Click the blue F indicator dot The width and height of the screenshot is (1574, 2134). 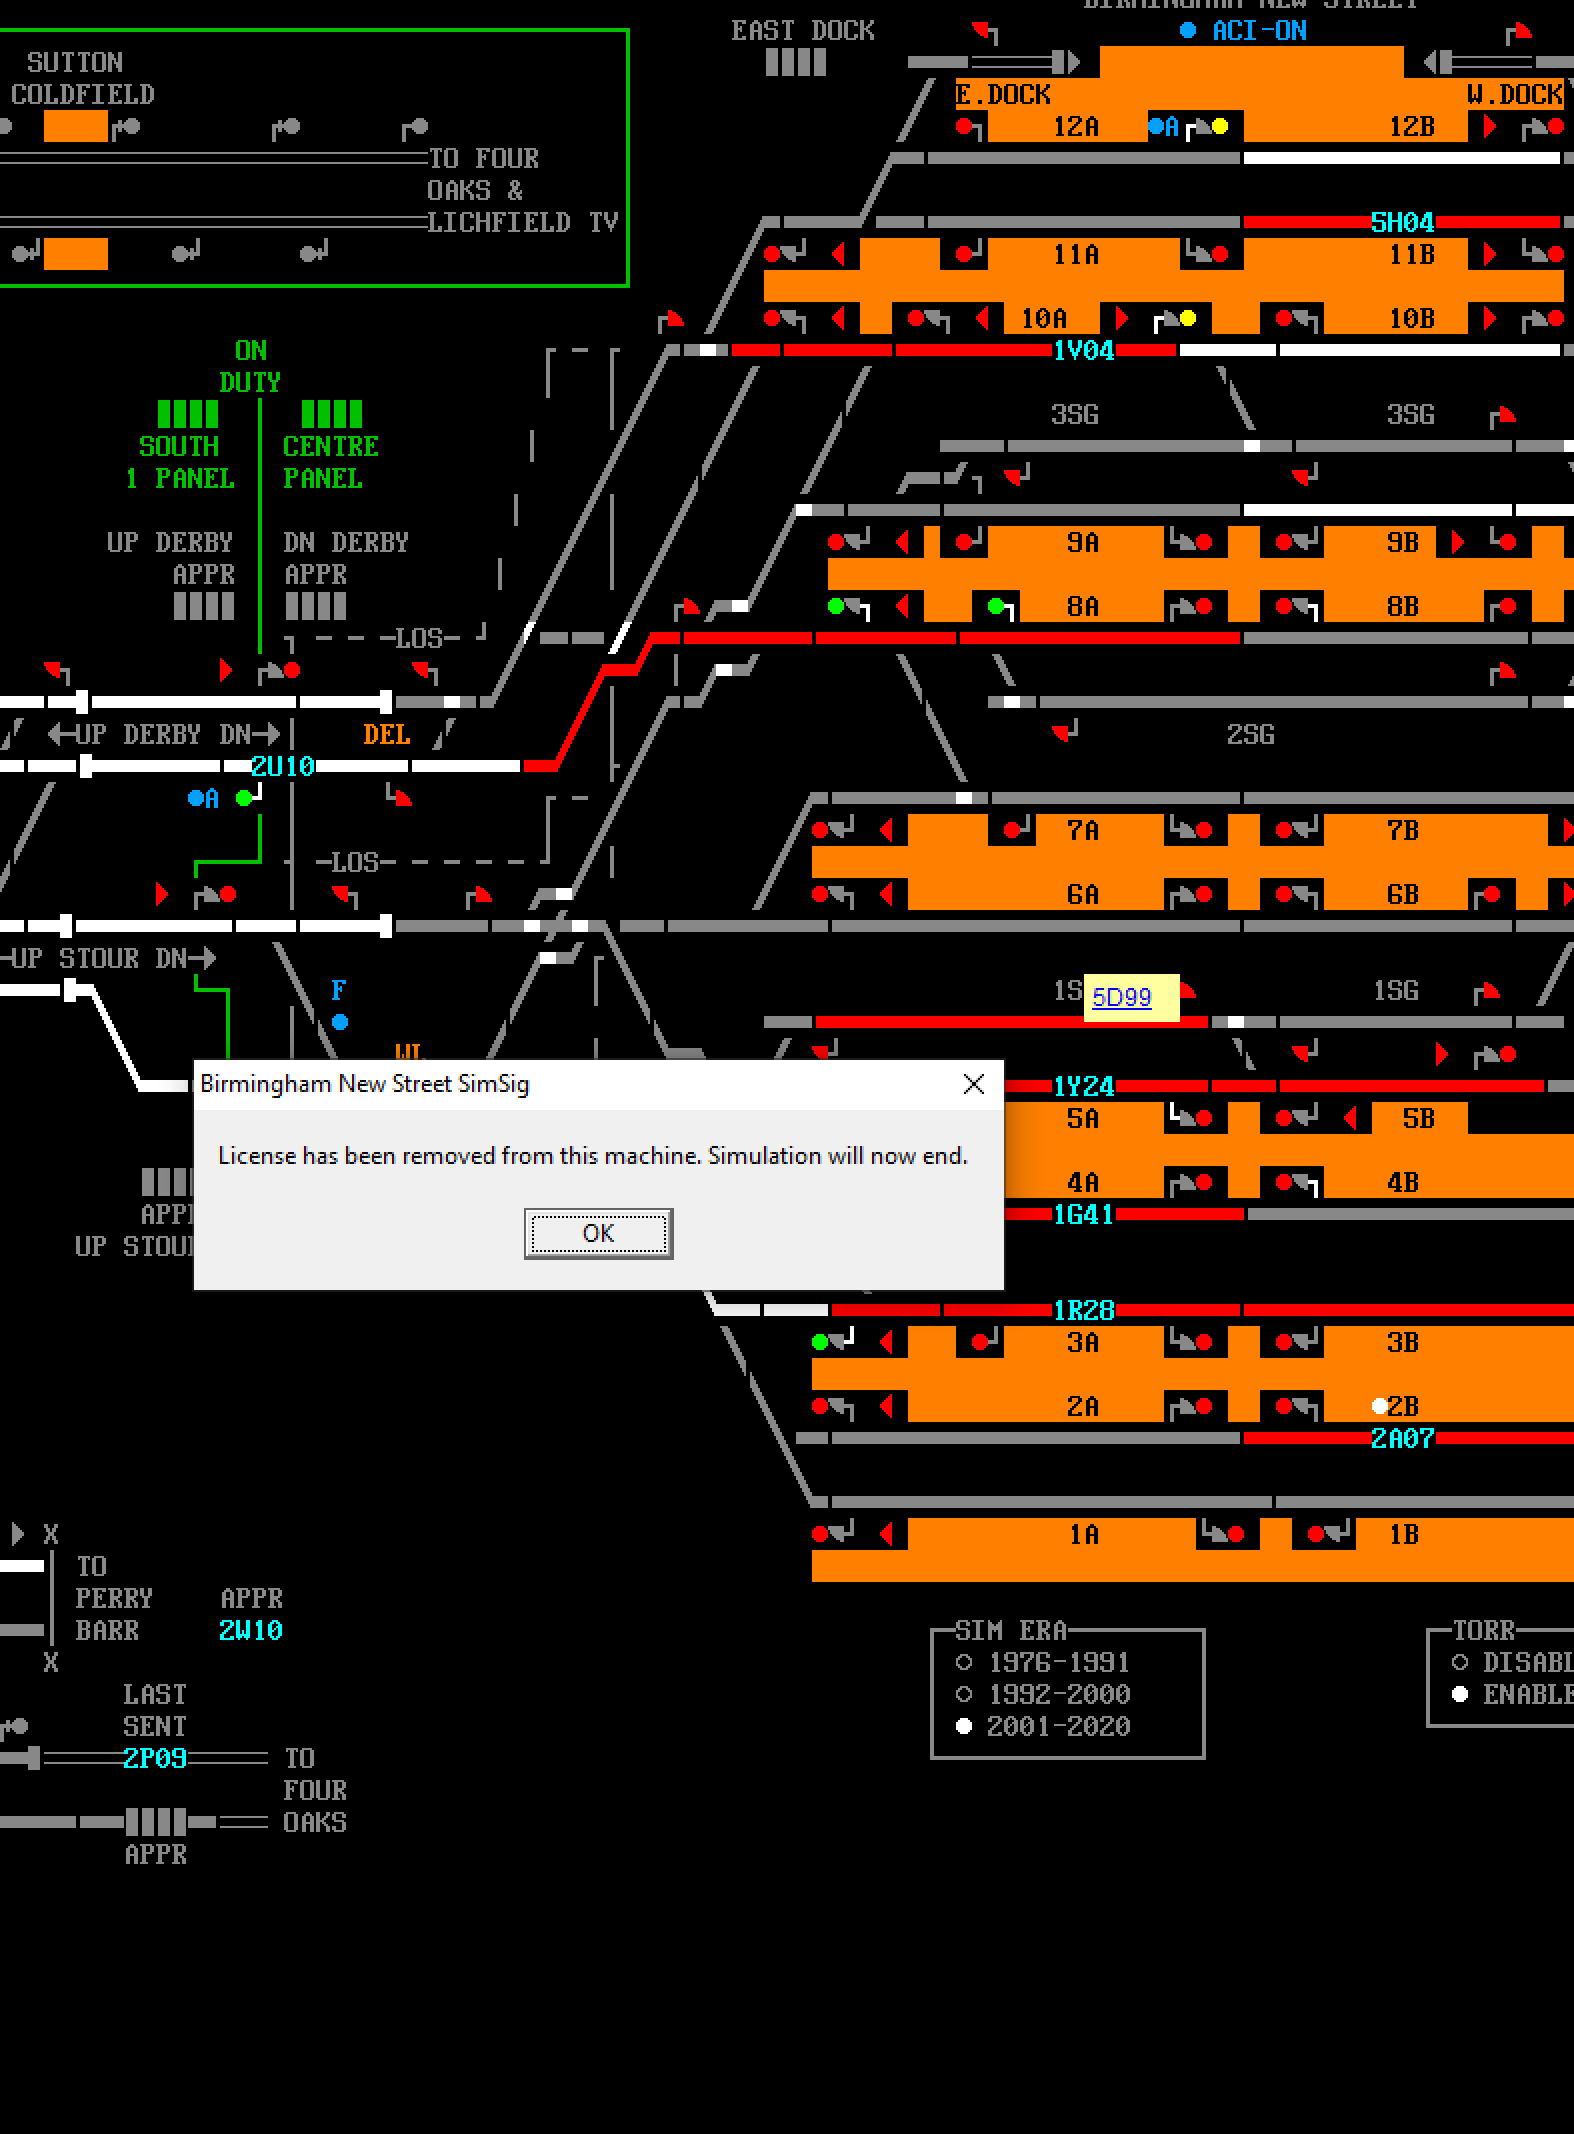[x=340, y=1021]
